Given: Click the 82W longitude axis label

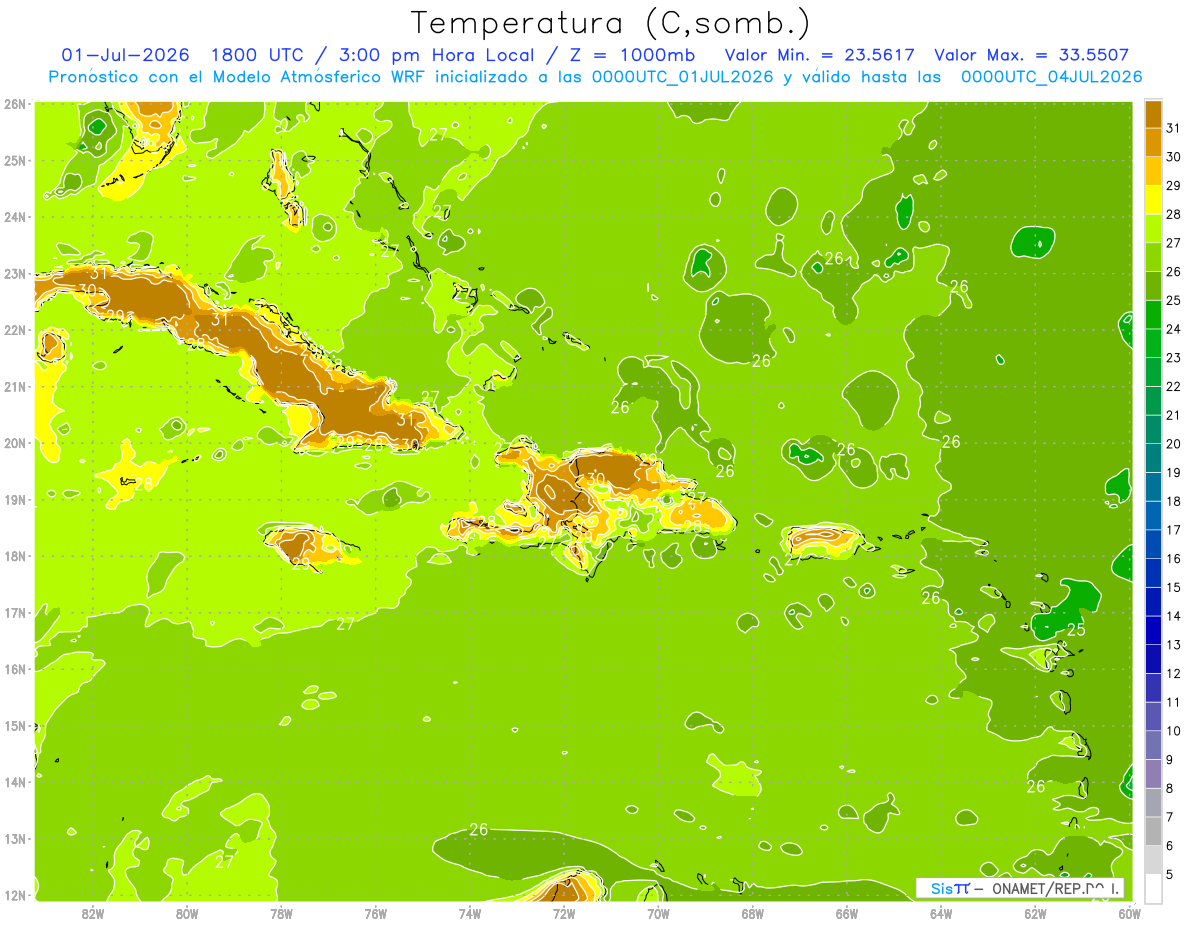Looking at the screenshot, I should pyautogui.click(x=93, y=914).
